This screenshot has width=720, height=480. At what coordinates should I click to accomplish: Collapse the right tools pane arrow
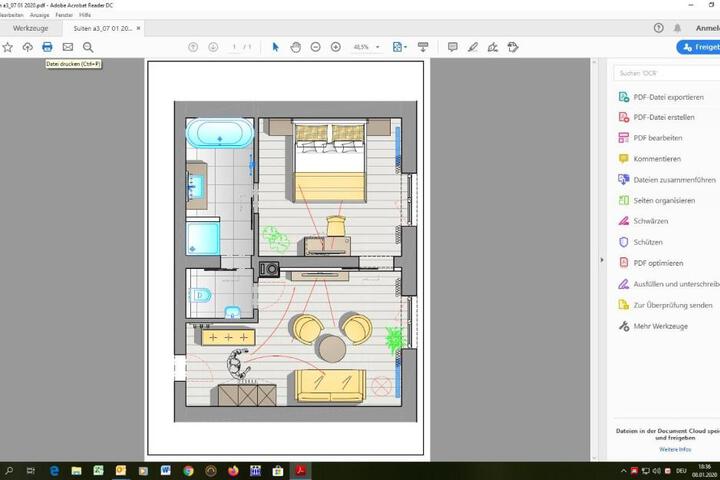click(602, 260)
